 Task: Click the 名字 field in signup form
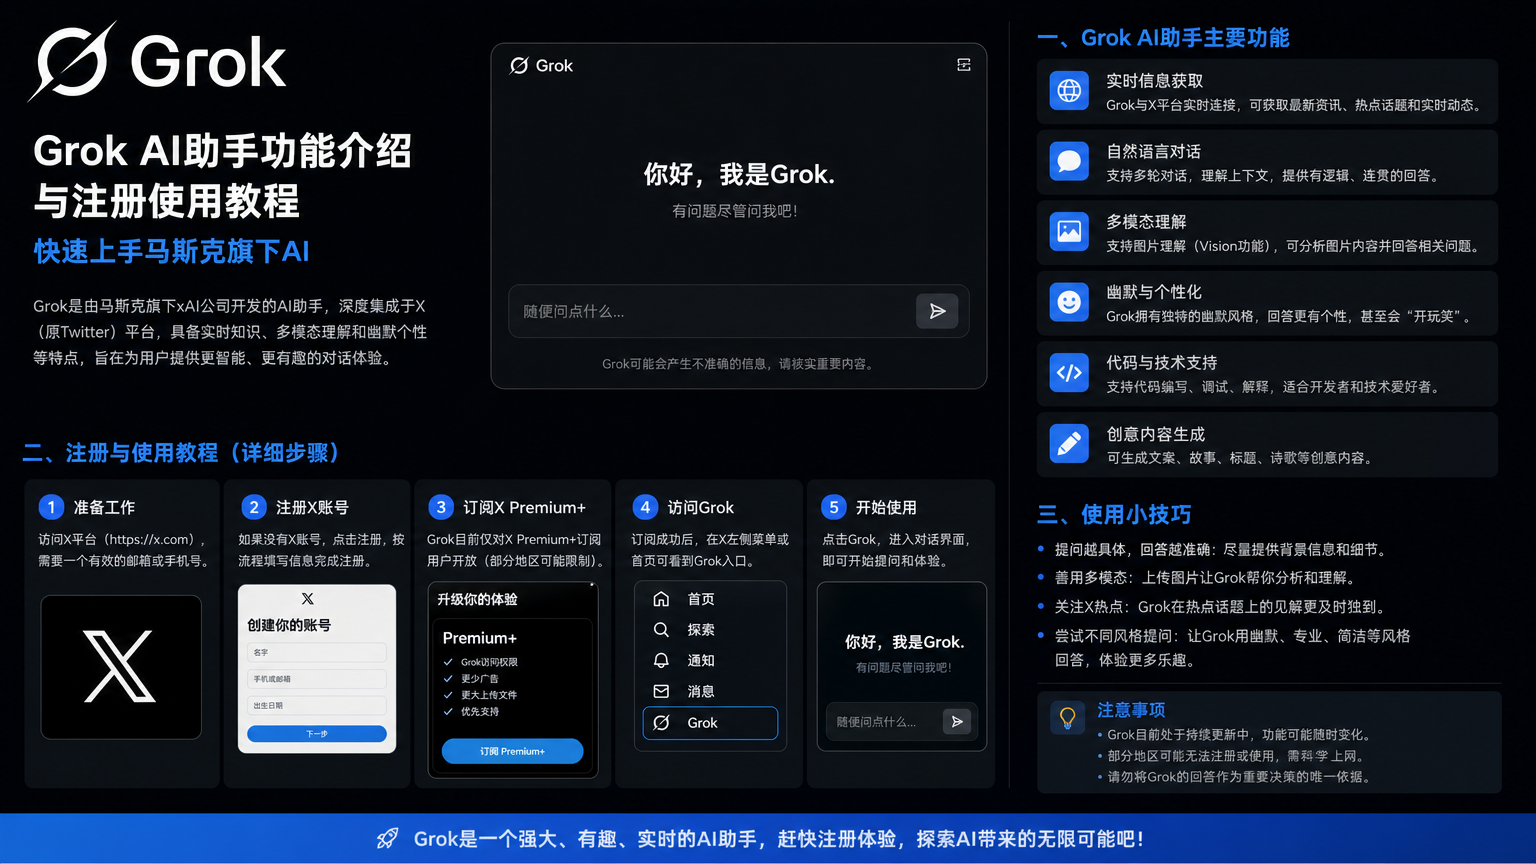click(x=317, y=652)
